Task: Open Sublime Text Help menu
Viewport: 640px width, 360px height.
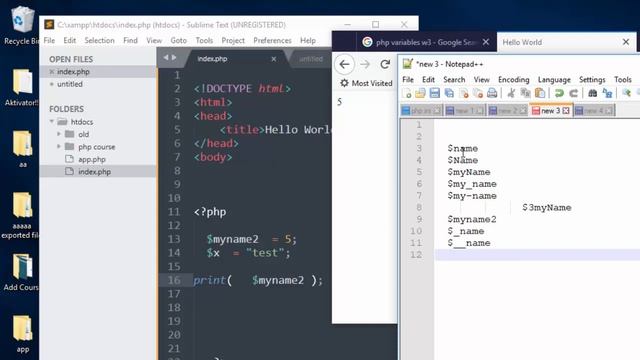Action: click(x=308, y=40)
